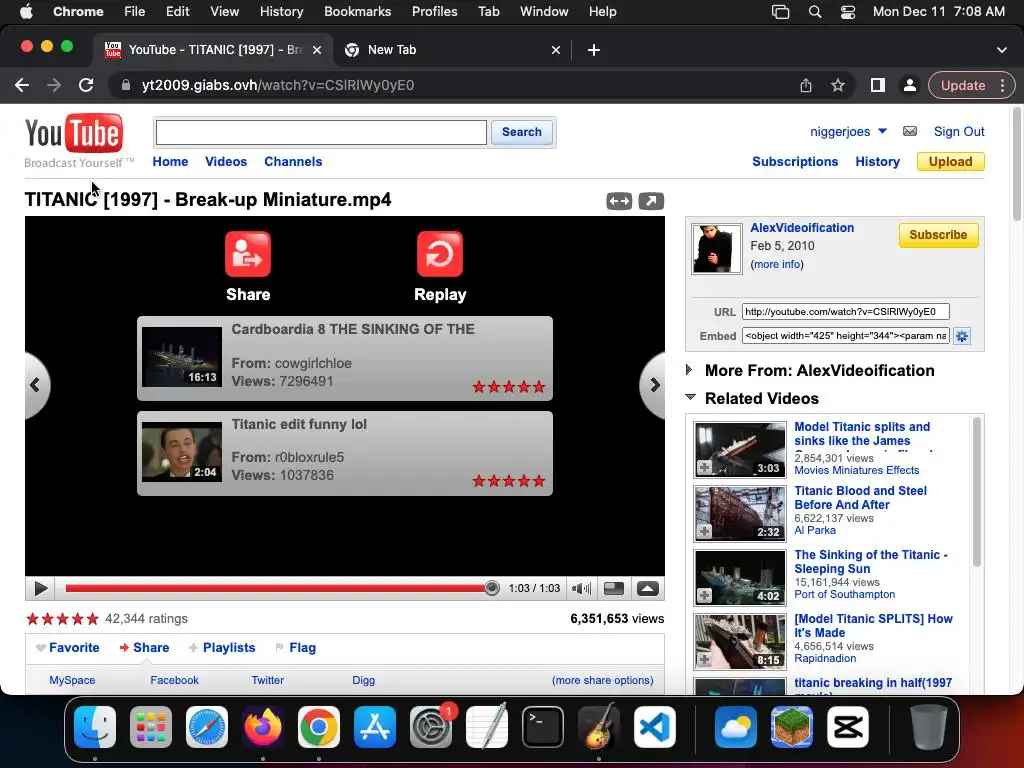Open the inbox envelope icon

910,131
